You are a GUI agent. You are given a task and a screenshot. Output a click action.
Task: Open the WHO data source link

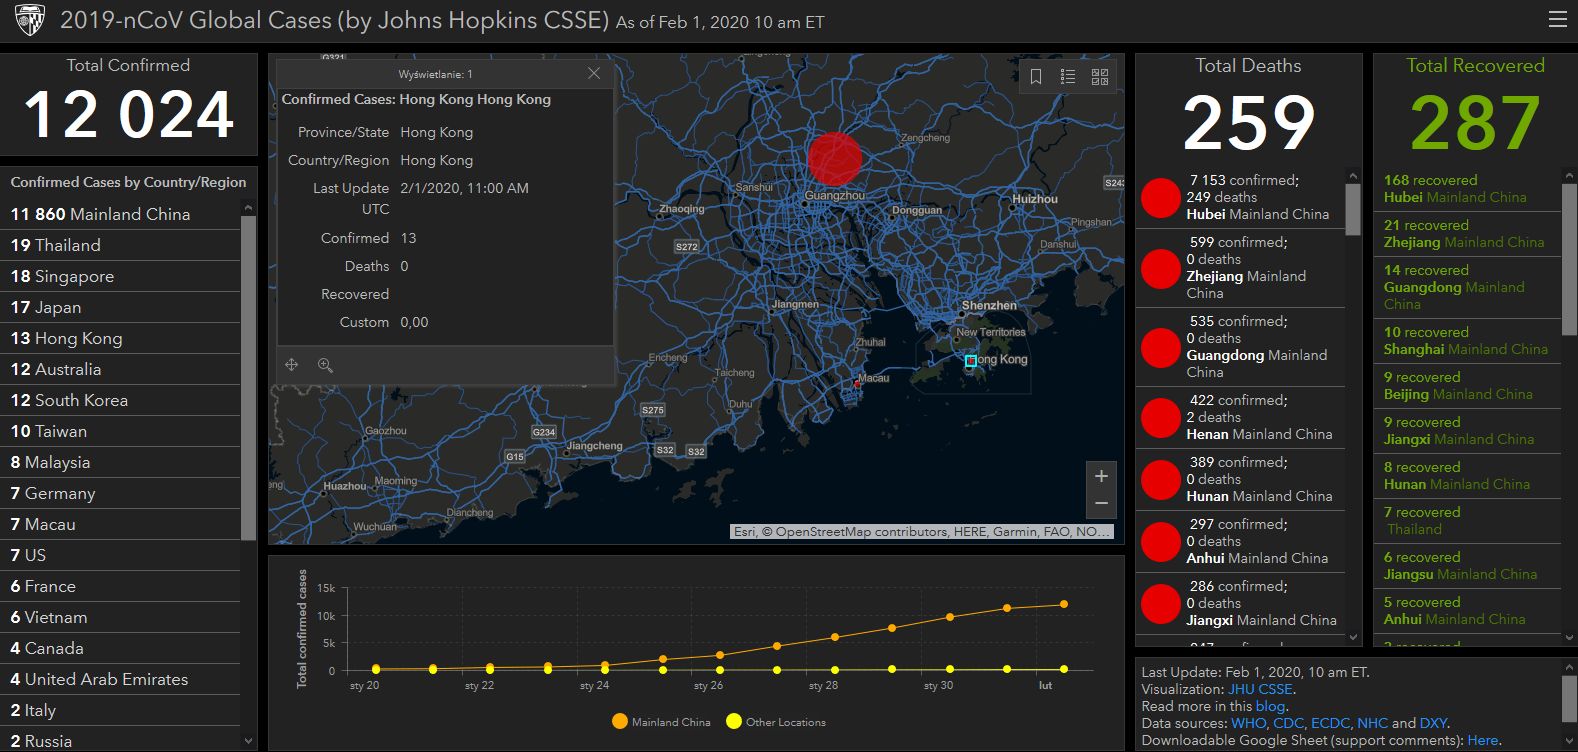click(1248, 723)
